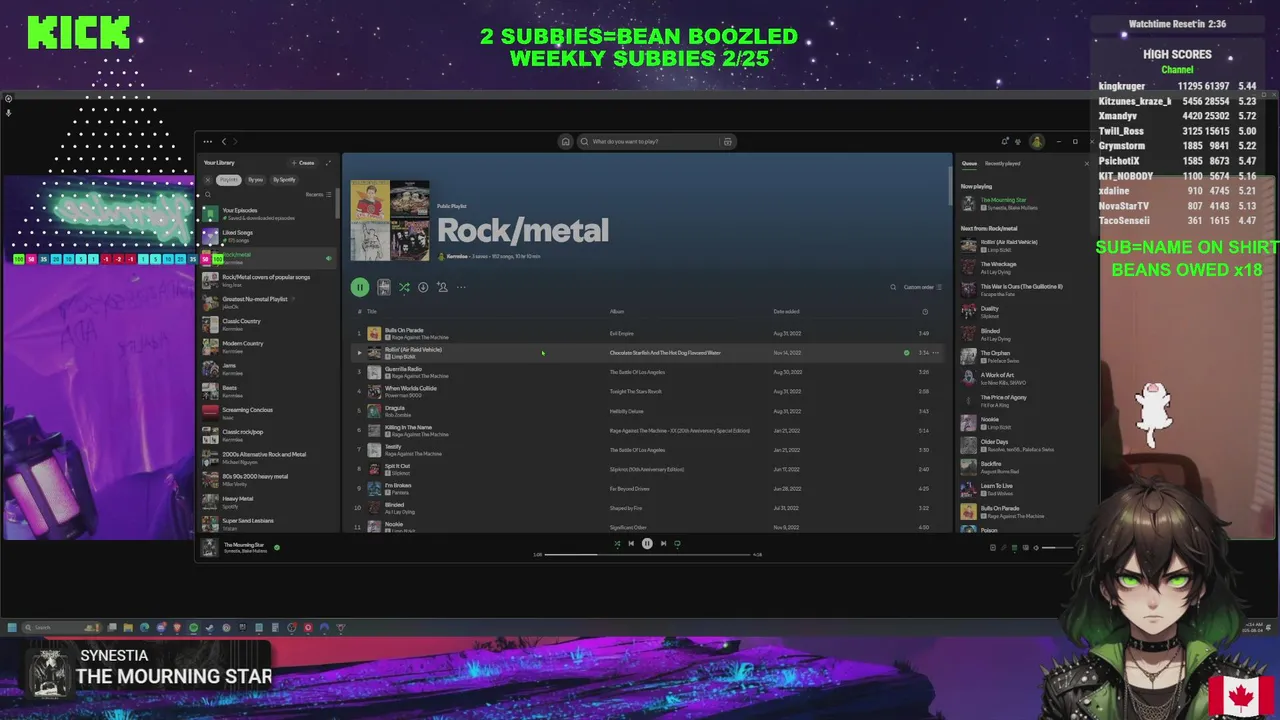
Task: Switch to the Queue tab
Action: pyautogui.click(x=969, y=163)
